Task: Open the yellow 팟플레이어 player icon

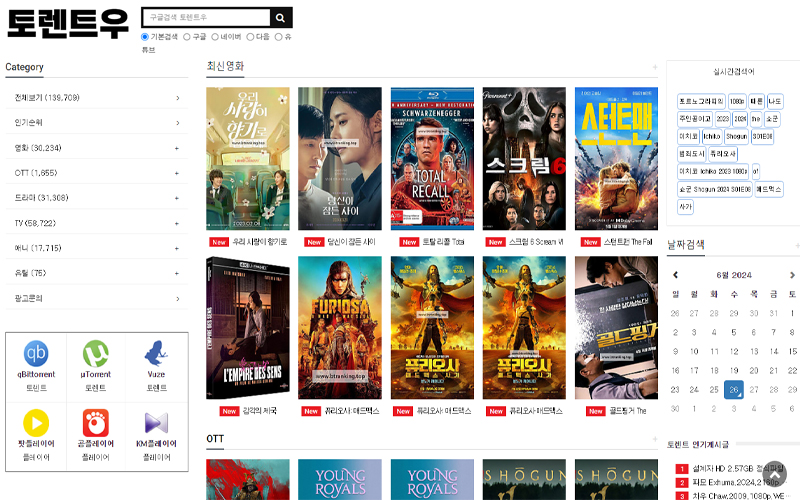Action: (x=36, y=423)
